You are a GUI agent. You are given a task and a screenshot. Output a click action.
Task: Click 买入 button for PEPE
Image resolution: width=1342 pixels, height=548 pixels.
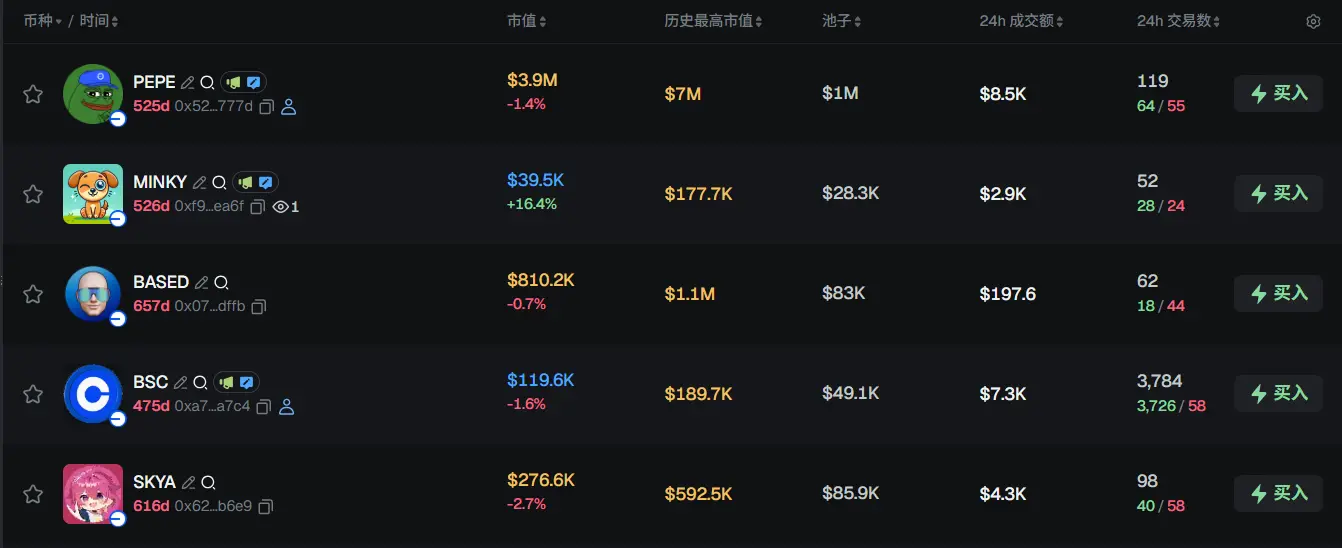[x=1279, y=94]
